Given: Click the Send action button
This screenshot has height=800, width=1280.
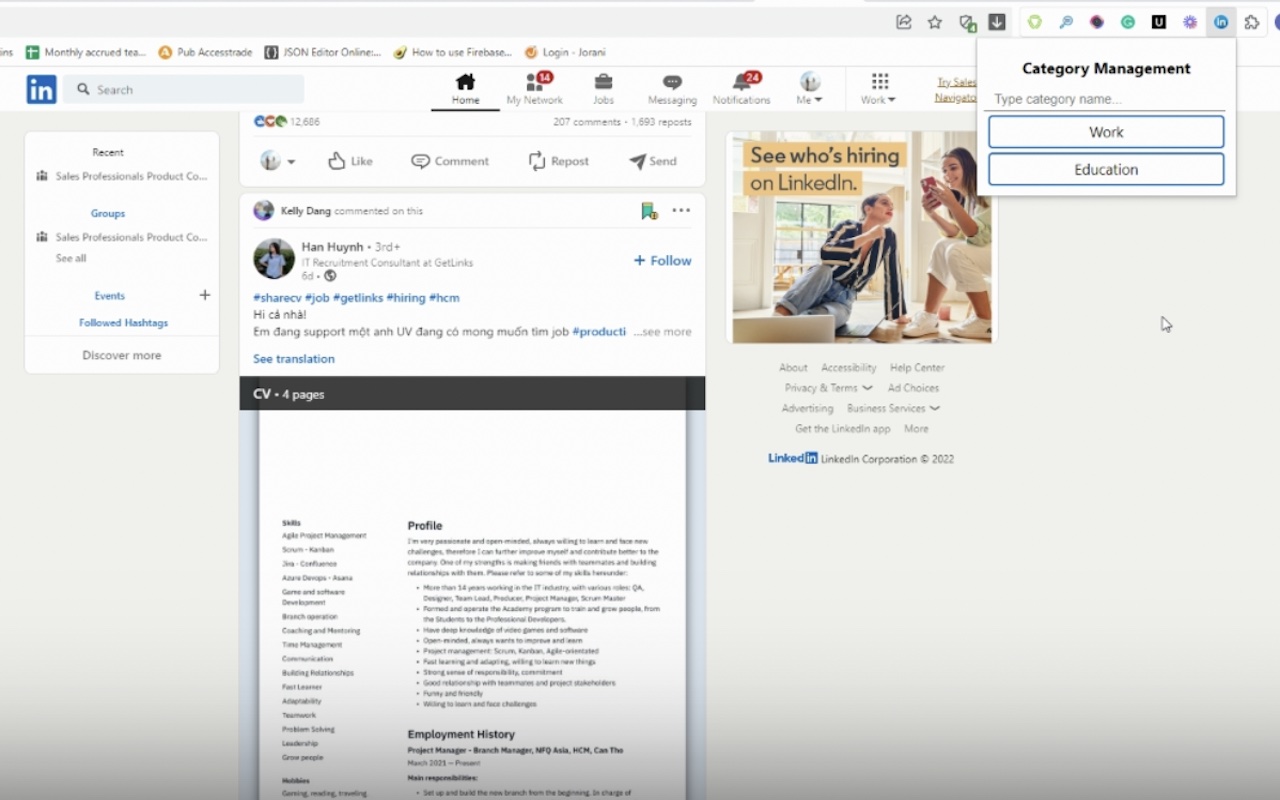Looking at the screenshot, I should click(653, 161).
